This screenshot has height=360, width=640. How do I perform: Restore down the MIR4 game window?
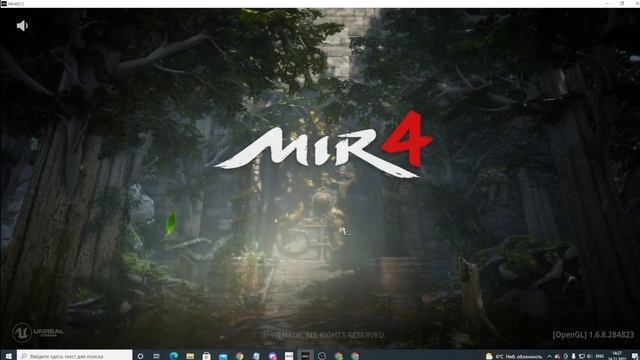[x=622, y=3]
